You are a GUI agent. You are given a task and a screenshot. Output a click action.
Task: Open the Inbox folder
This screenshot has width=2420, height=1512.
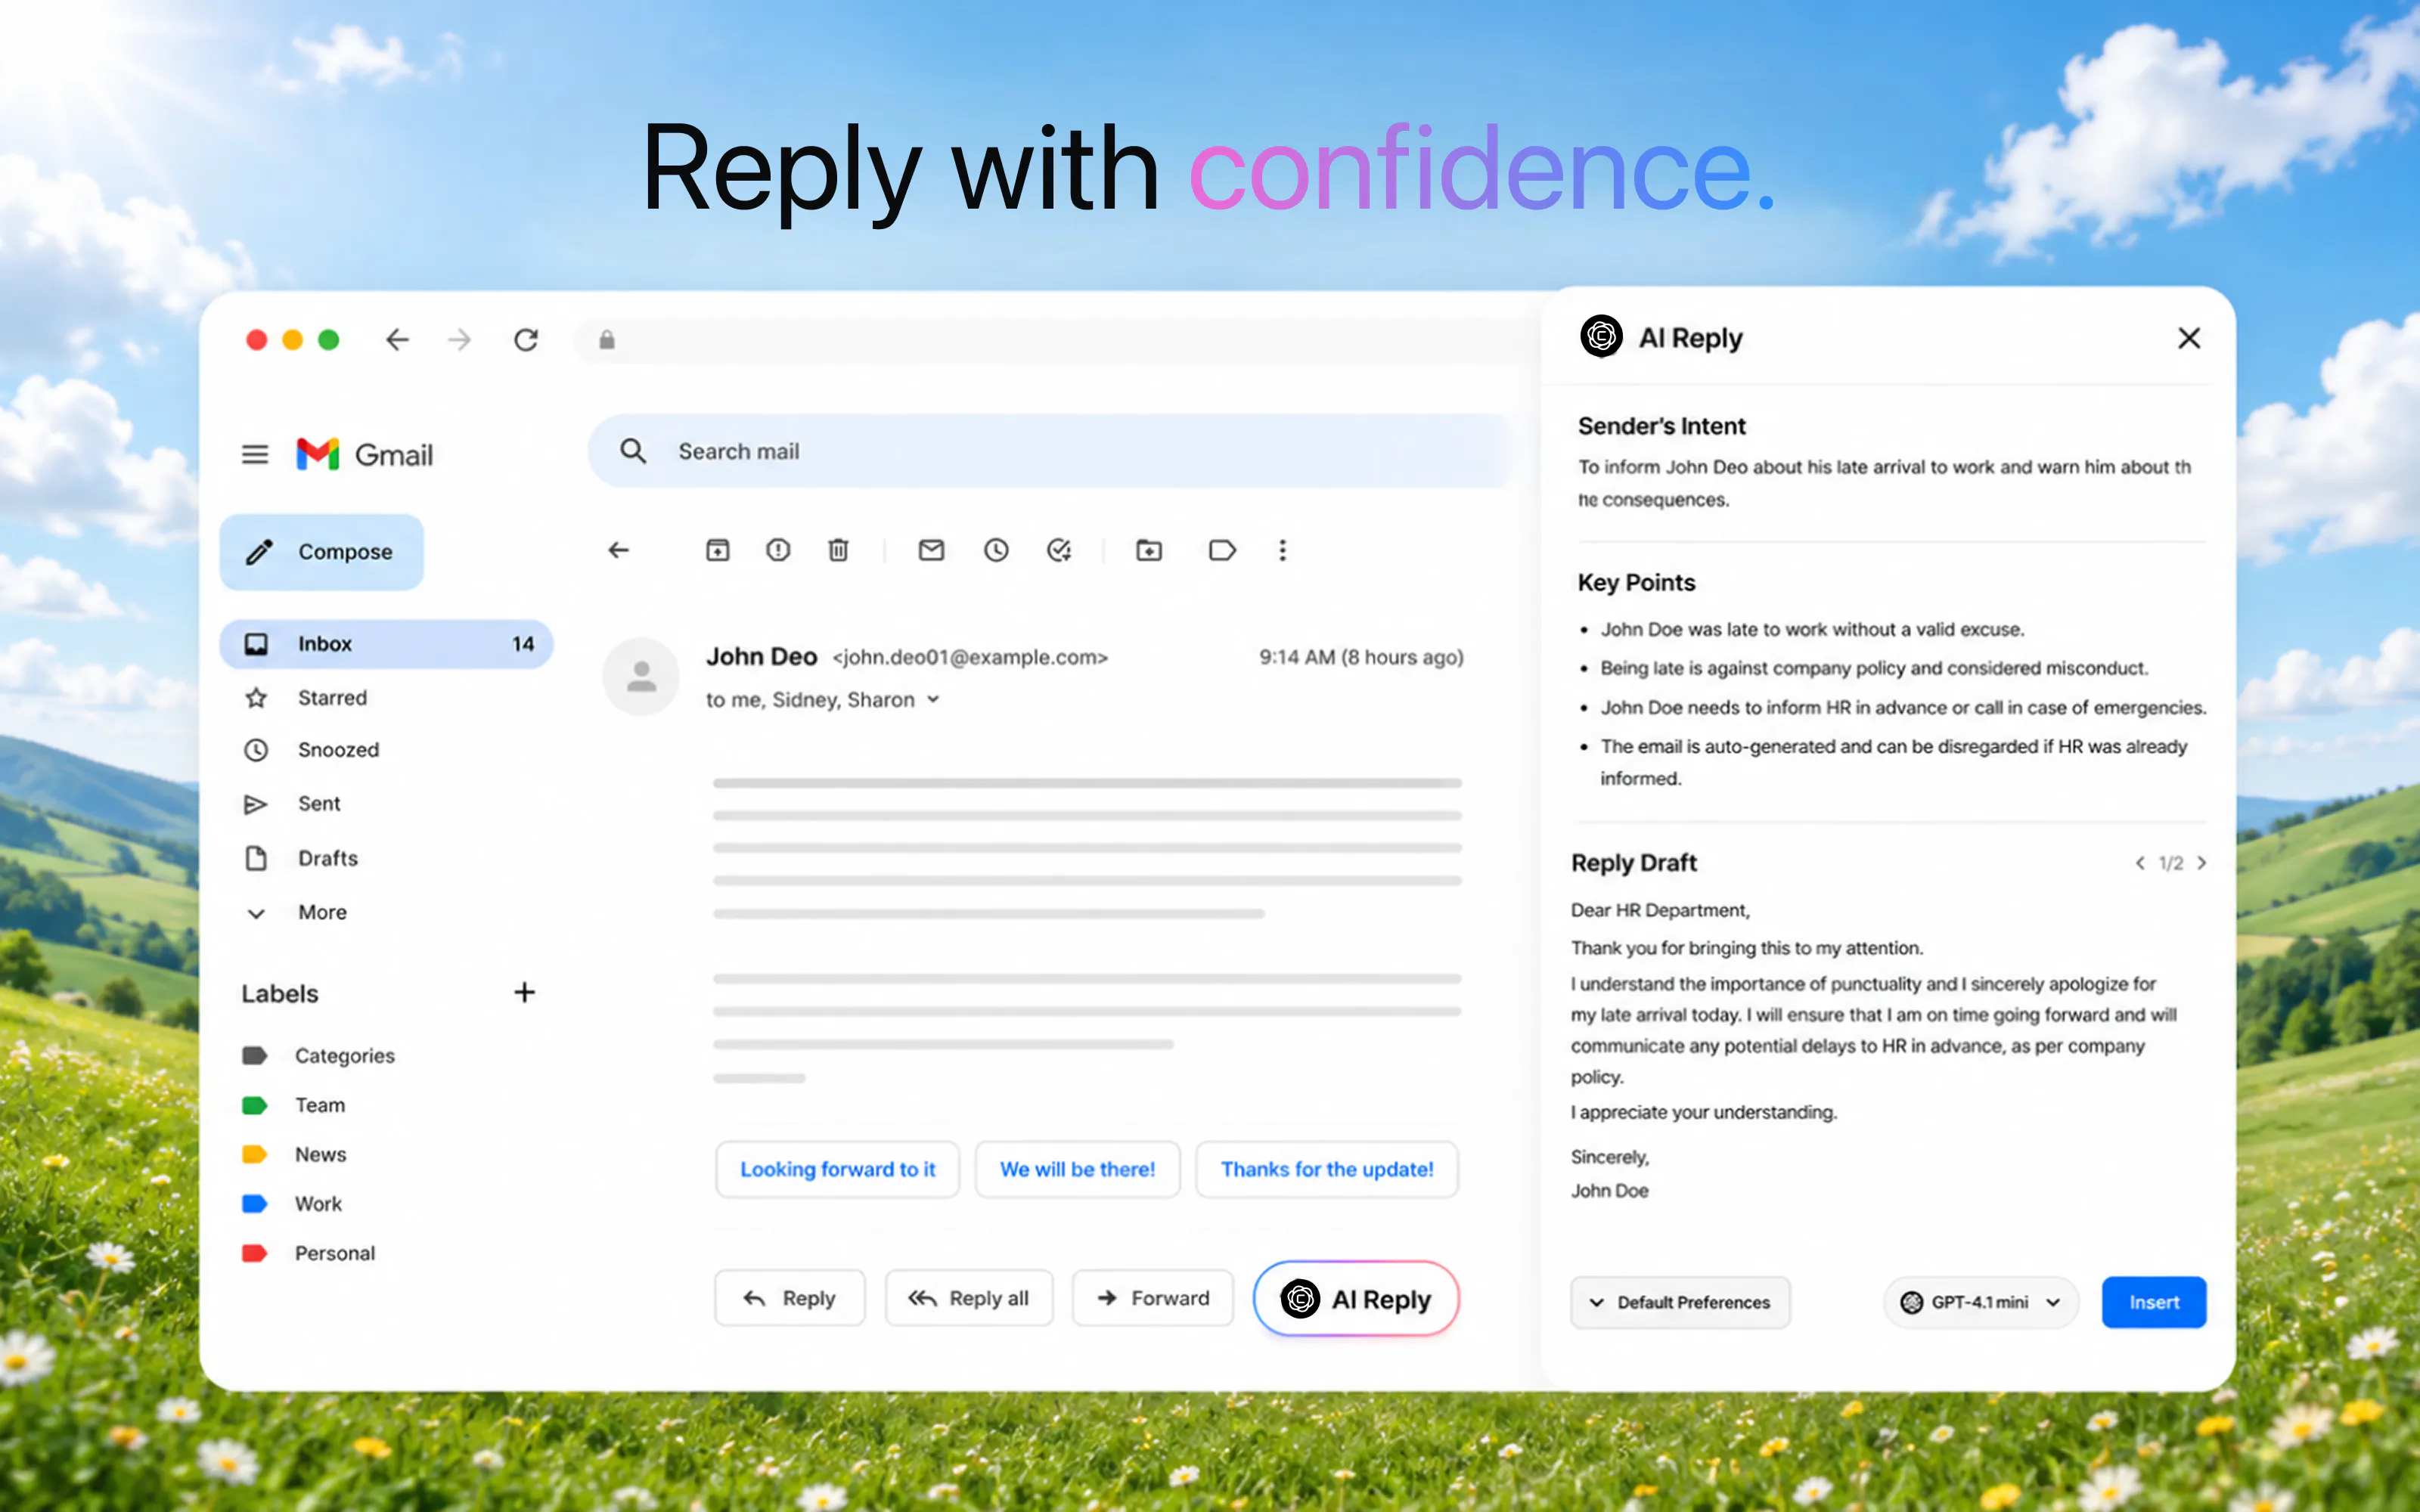pyautogui.click(x=386, y=644)
